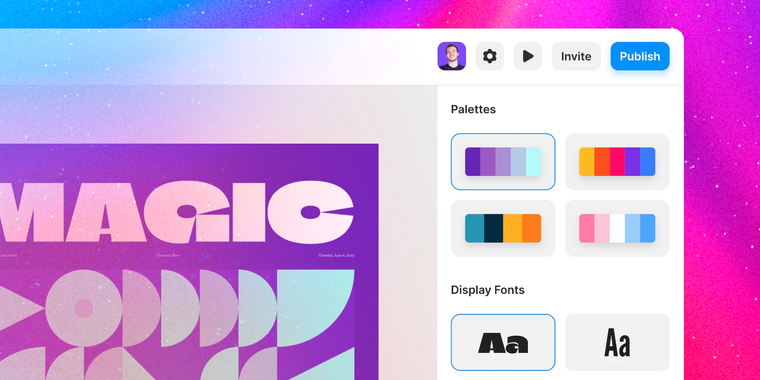Click the Invite button

[x=576, y=56]
